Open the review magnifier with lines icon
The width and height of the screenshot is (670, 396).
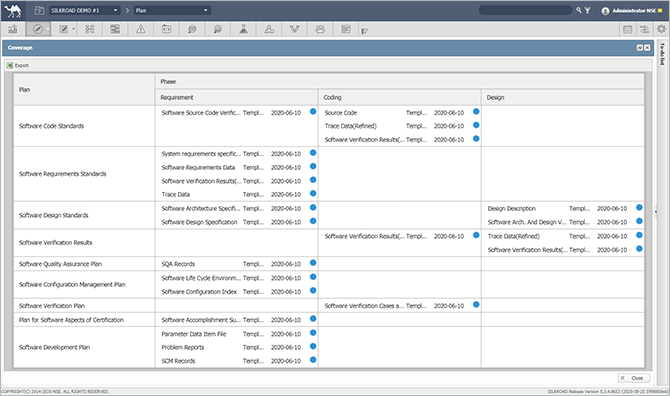(192, 29)
